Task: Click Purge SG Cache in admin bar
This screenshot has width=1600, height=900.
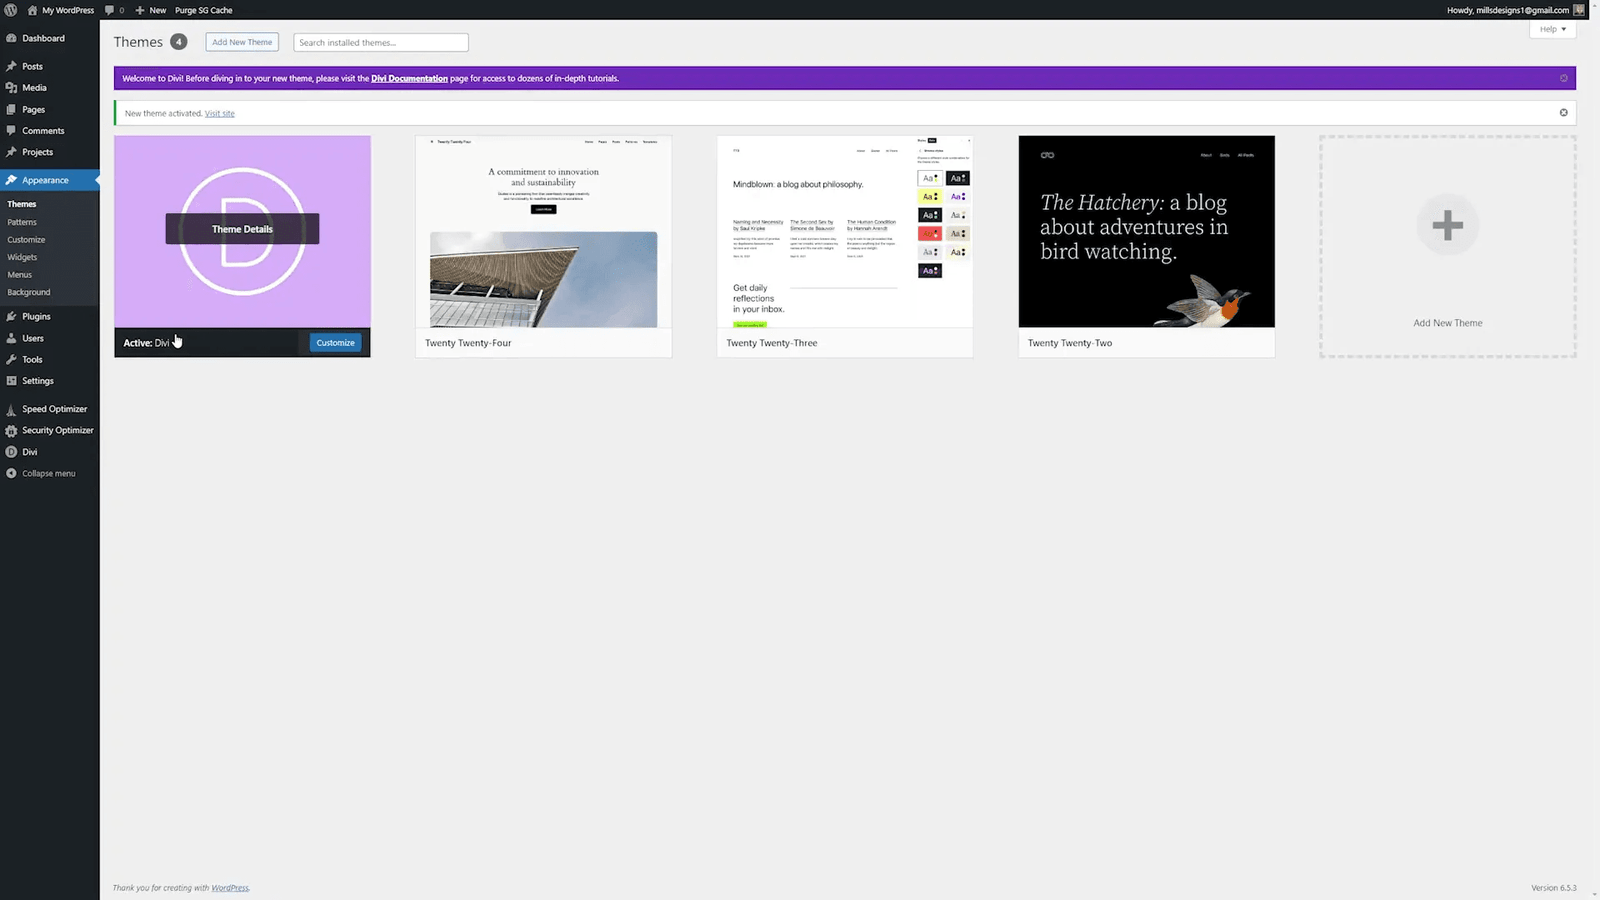Action: pyautogui.click(x=204, y=10)
